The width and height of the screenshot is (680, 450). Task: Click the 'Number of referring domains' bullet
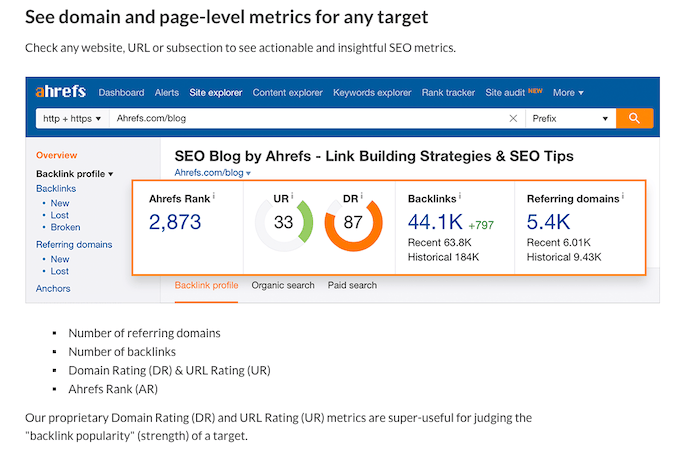[144, 333]
